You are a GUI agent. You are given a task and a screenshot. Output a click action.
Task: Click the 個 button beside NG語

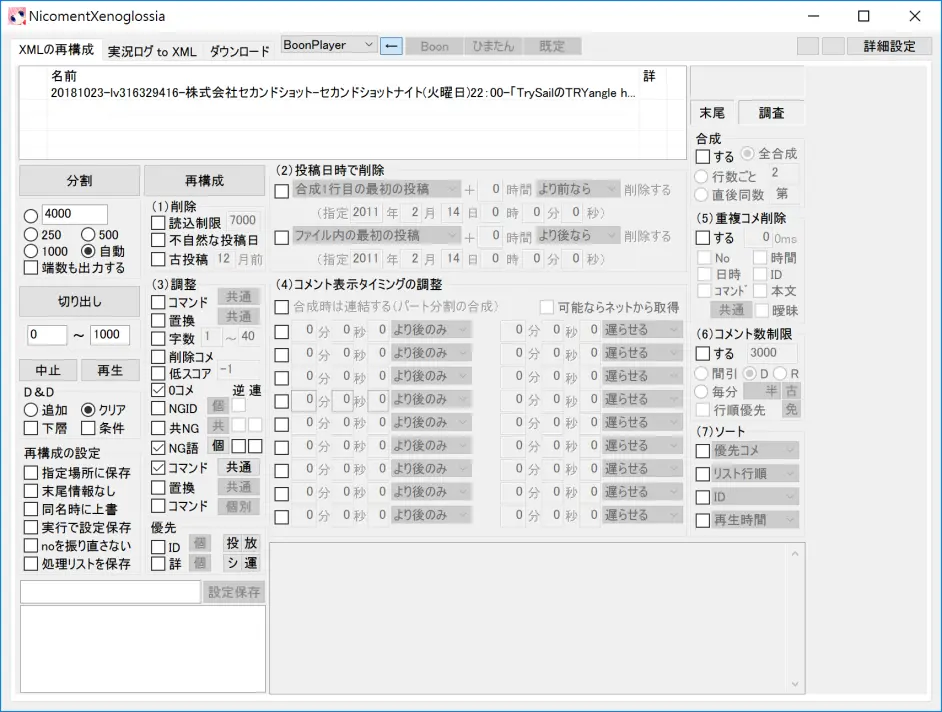pyautogui.click(x=218, y=446)
